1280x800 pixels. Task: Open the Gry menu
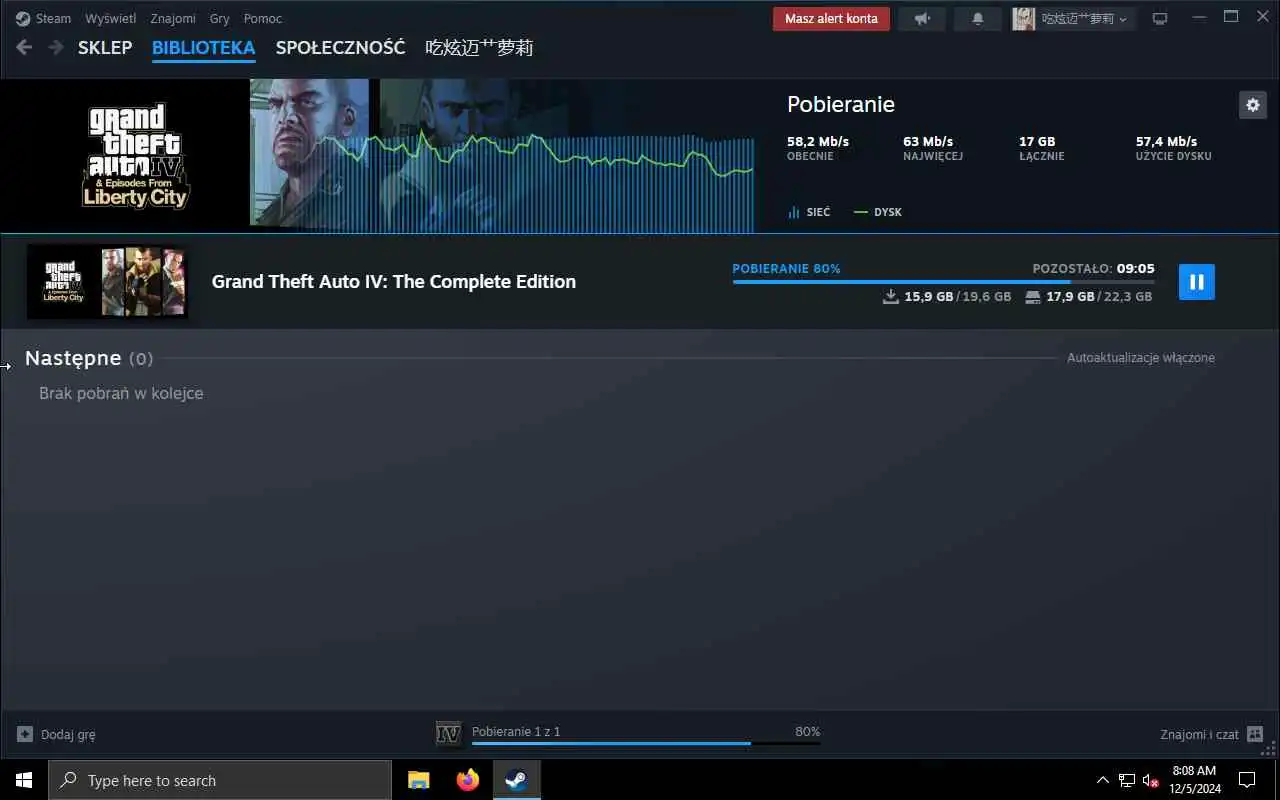220,18
